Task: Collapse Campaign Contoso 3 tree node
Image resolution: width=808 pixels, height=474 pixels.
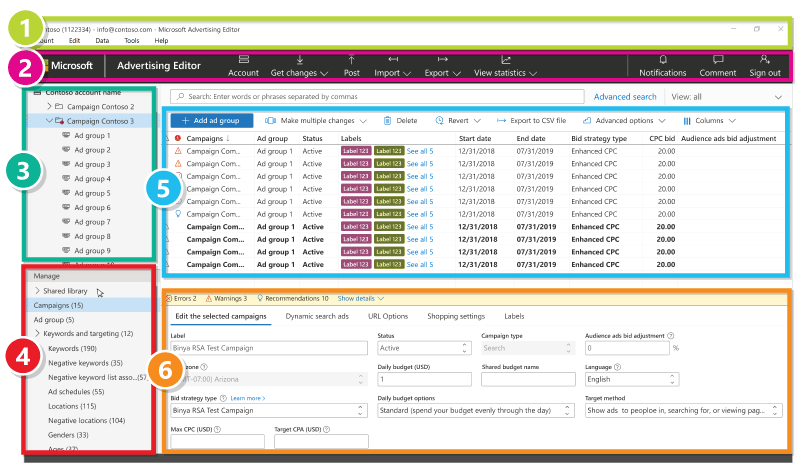Action: point(49,121)
